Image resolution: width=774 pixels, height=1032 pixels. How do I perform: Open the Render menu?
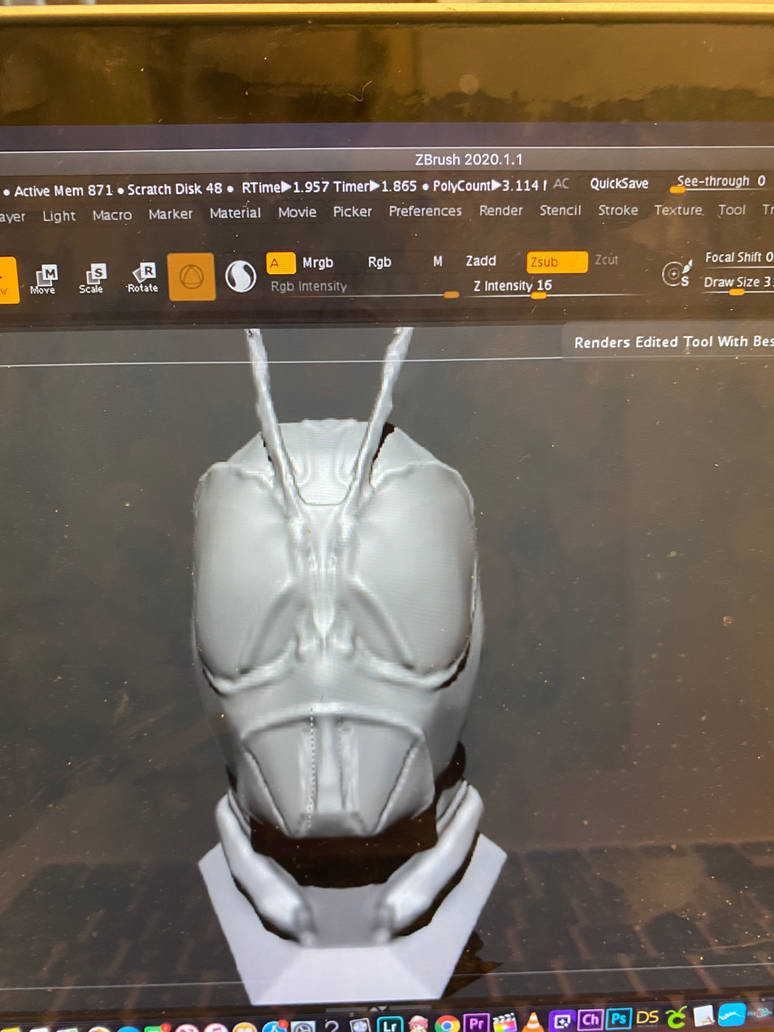click(501, 210)
